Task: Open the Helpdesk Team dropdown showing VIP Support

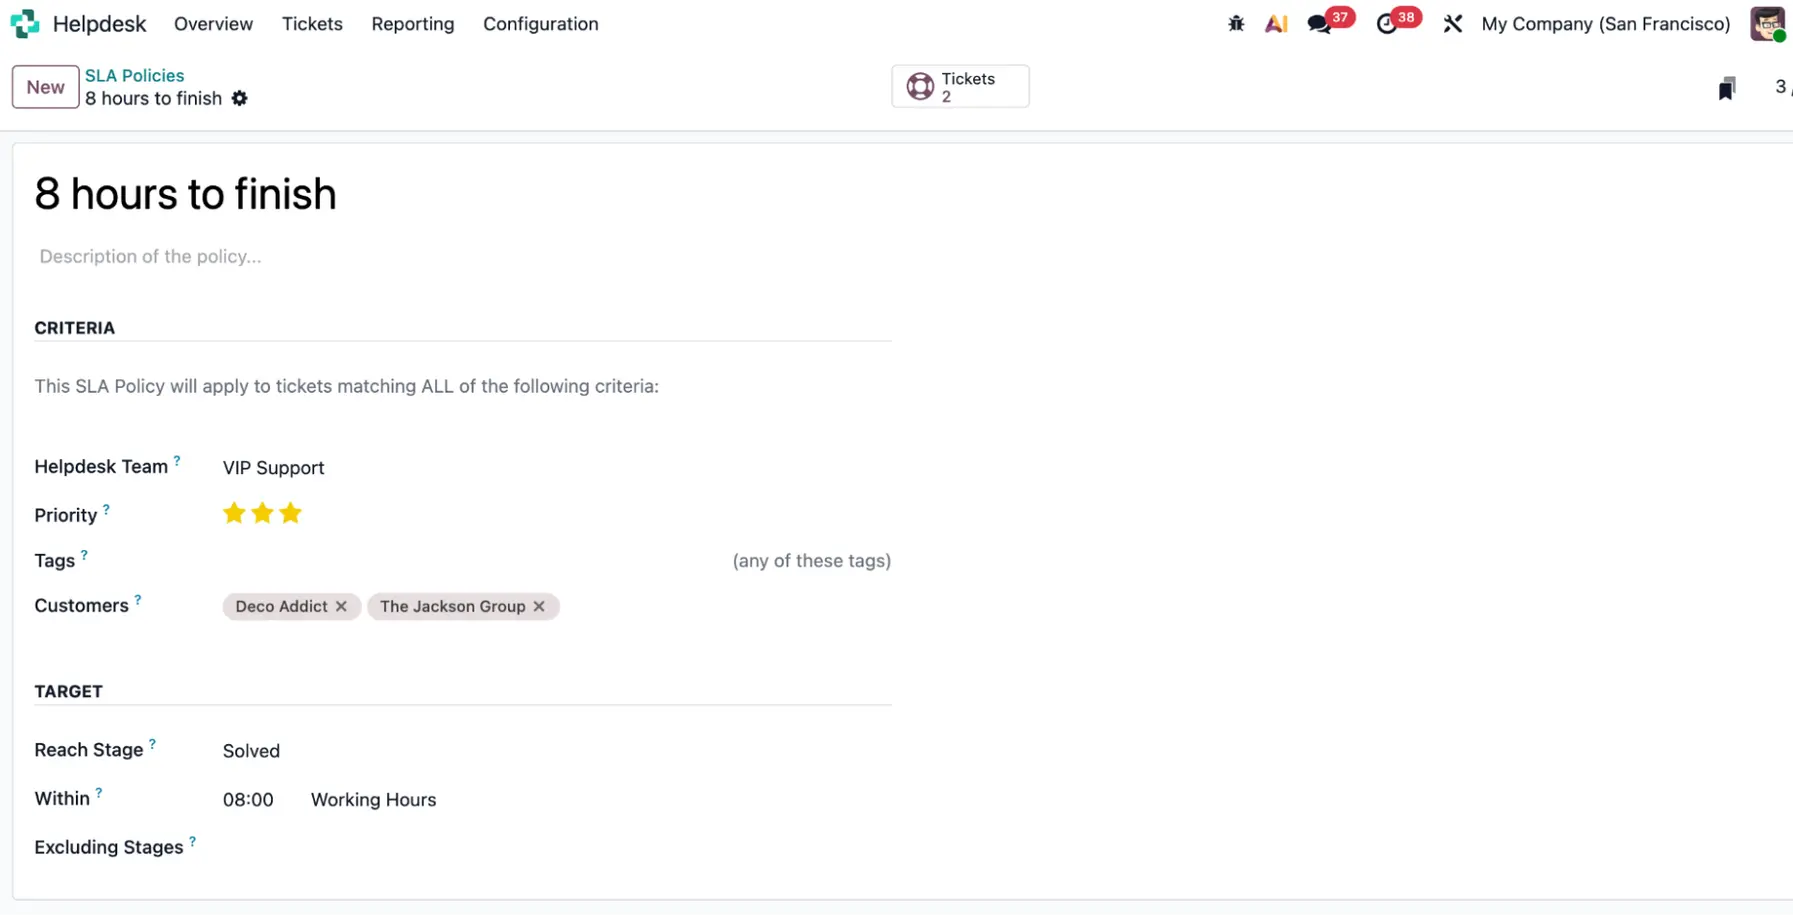Action: click(274, 467)
